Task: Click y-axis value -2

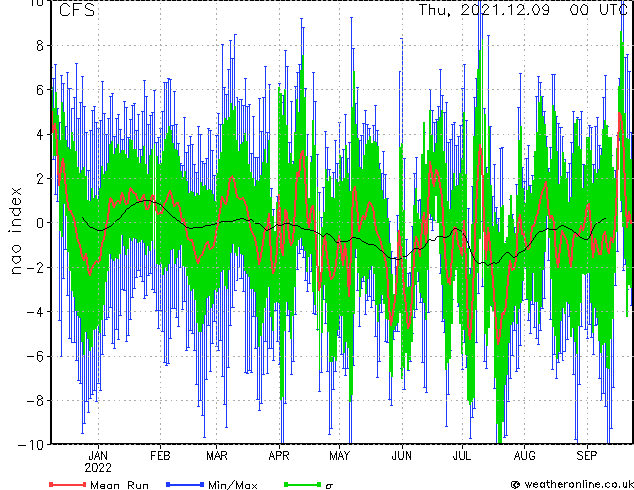Action: click(35, 268)
